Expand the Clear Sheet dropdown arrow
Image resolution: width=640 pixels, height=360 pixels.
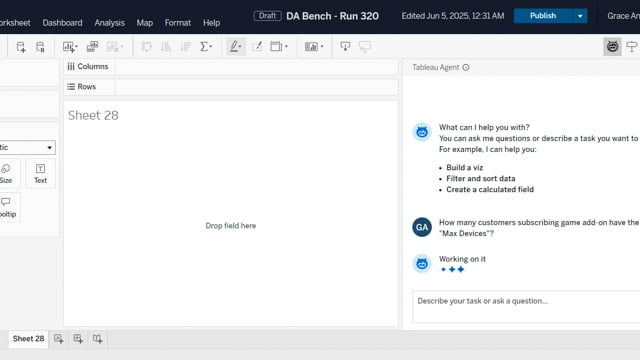coord(122,47)
